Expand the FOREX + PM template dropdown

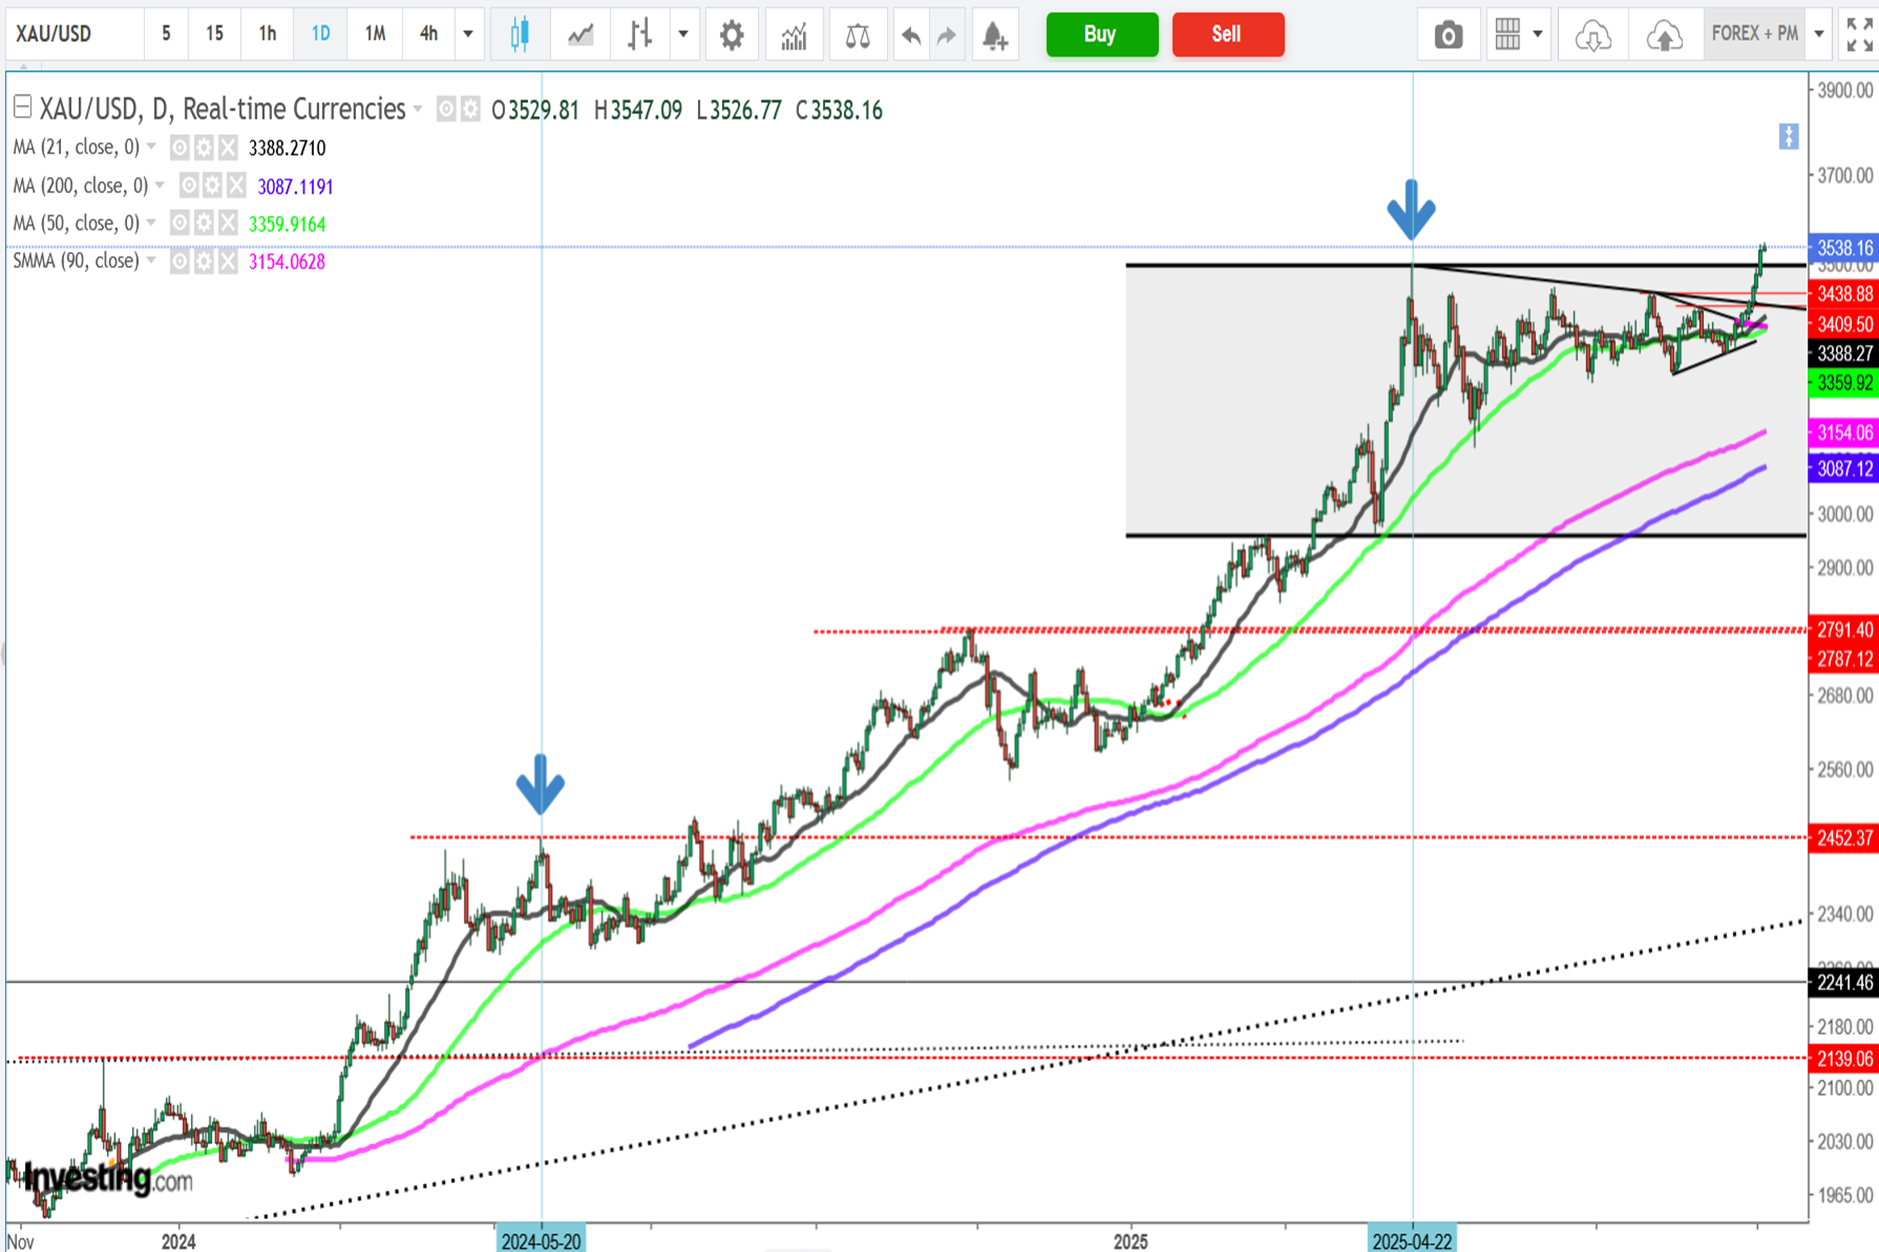click(1819, 35)
